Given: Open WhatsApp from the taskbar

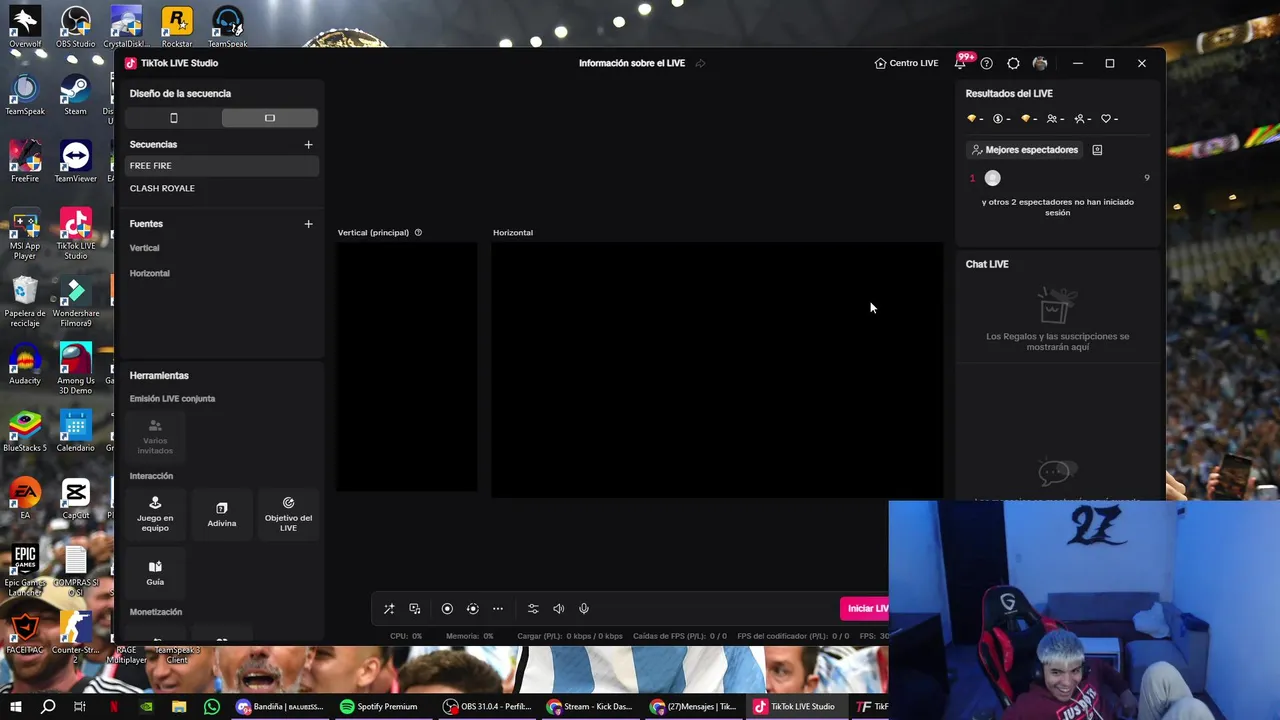Looking at the screenshot, I should [x=211, y=707].
